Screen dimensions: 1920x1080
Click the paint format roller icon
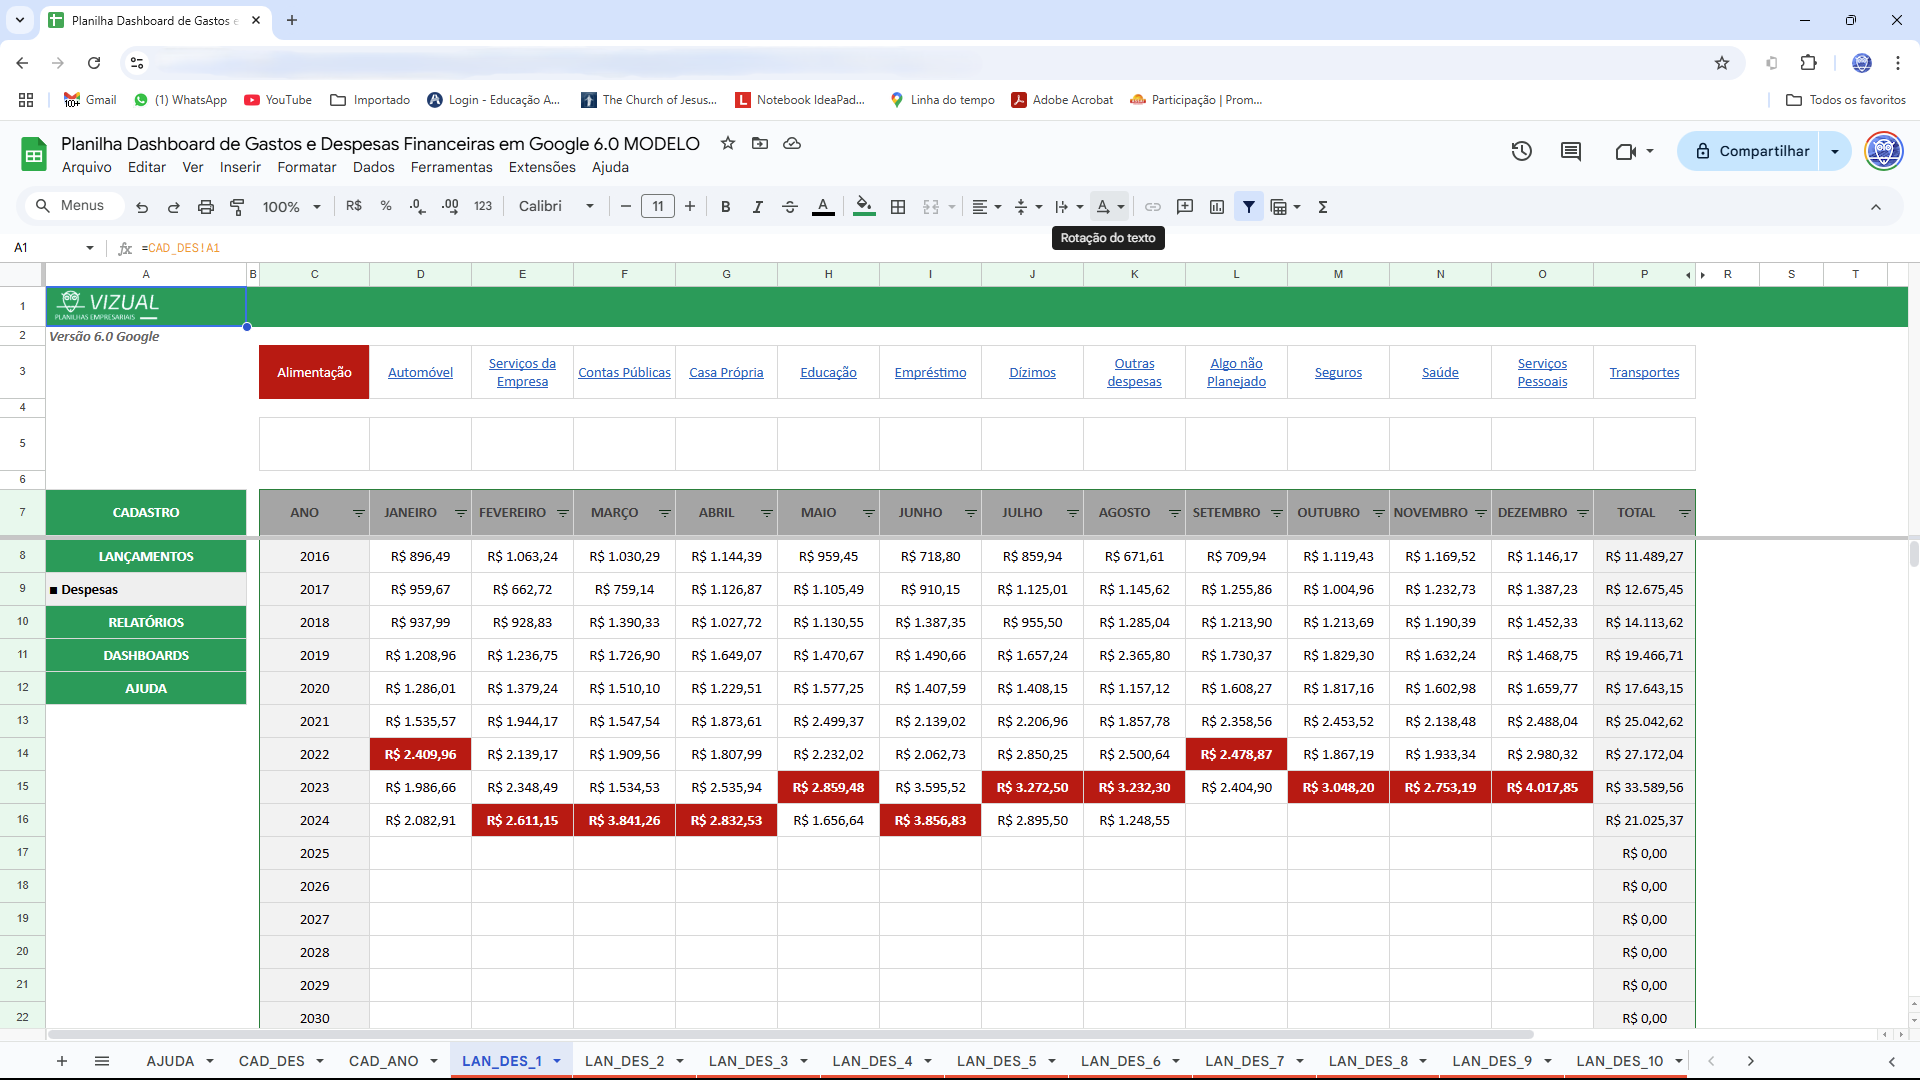pyautogui.click(x=237, y=207)
